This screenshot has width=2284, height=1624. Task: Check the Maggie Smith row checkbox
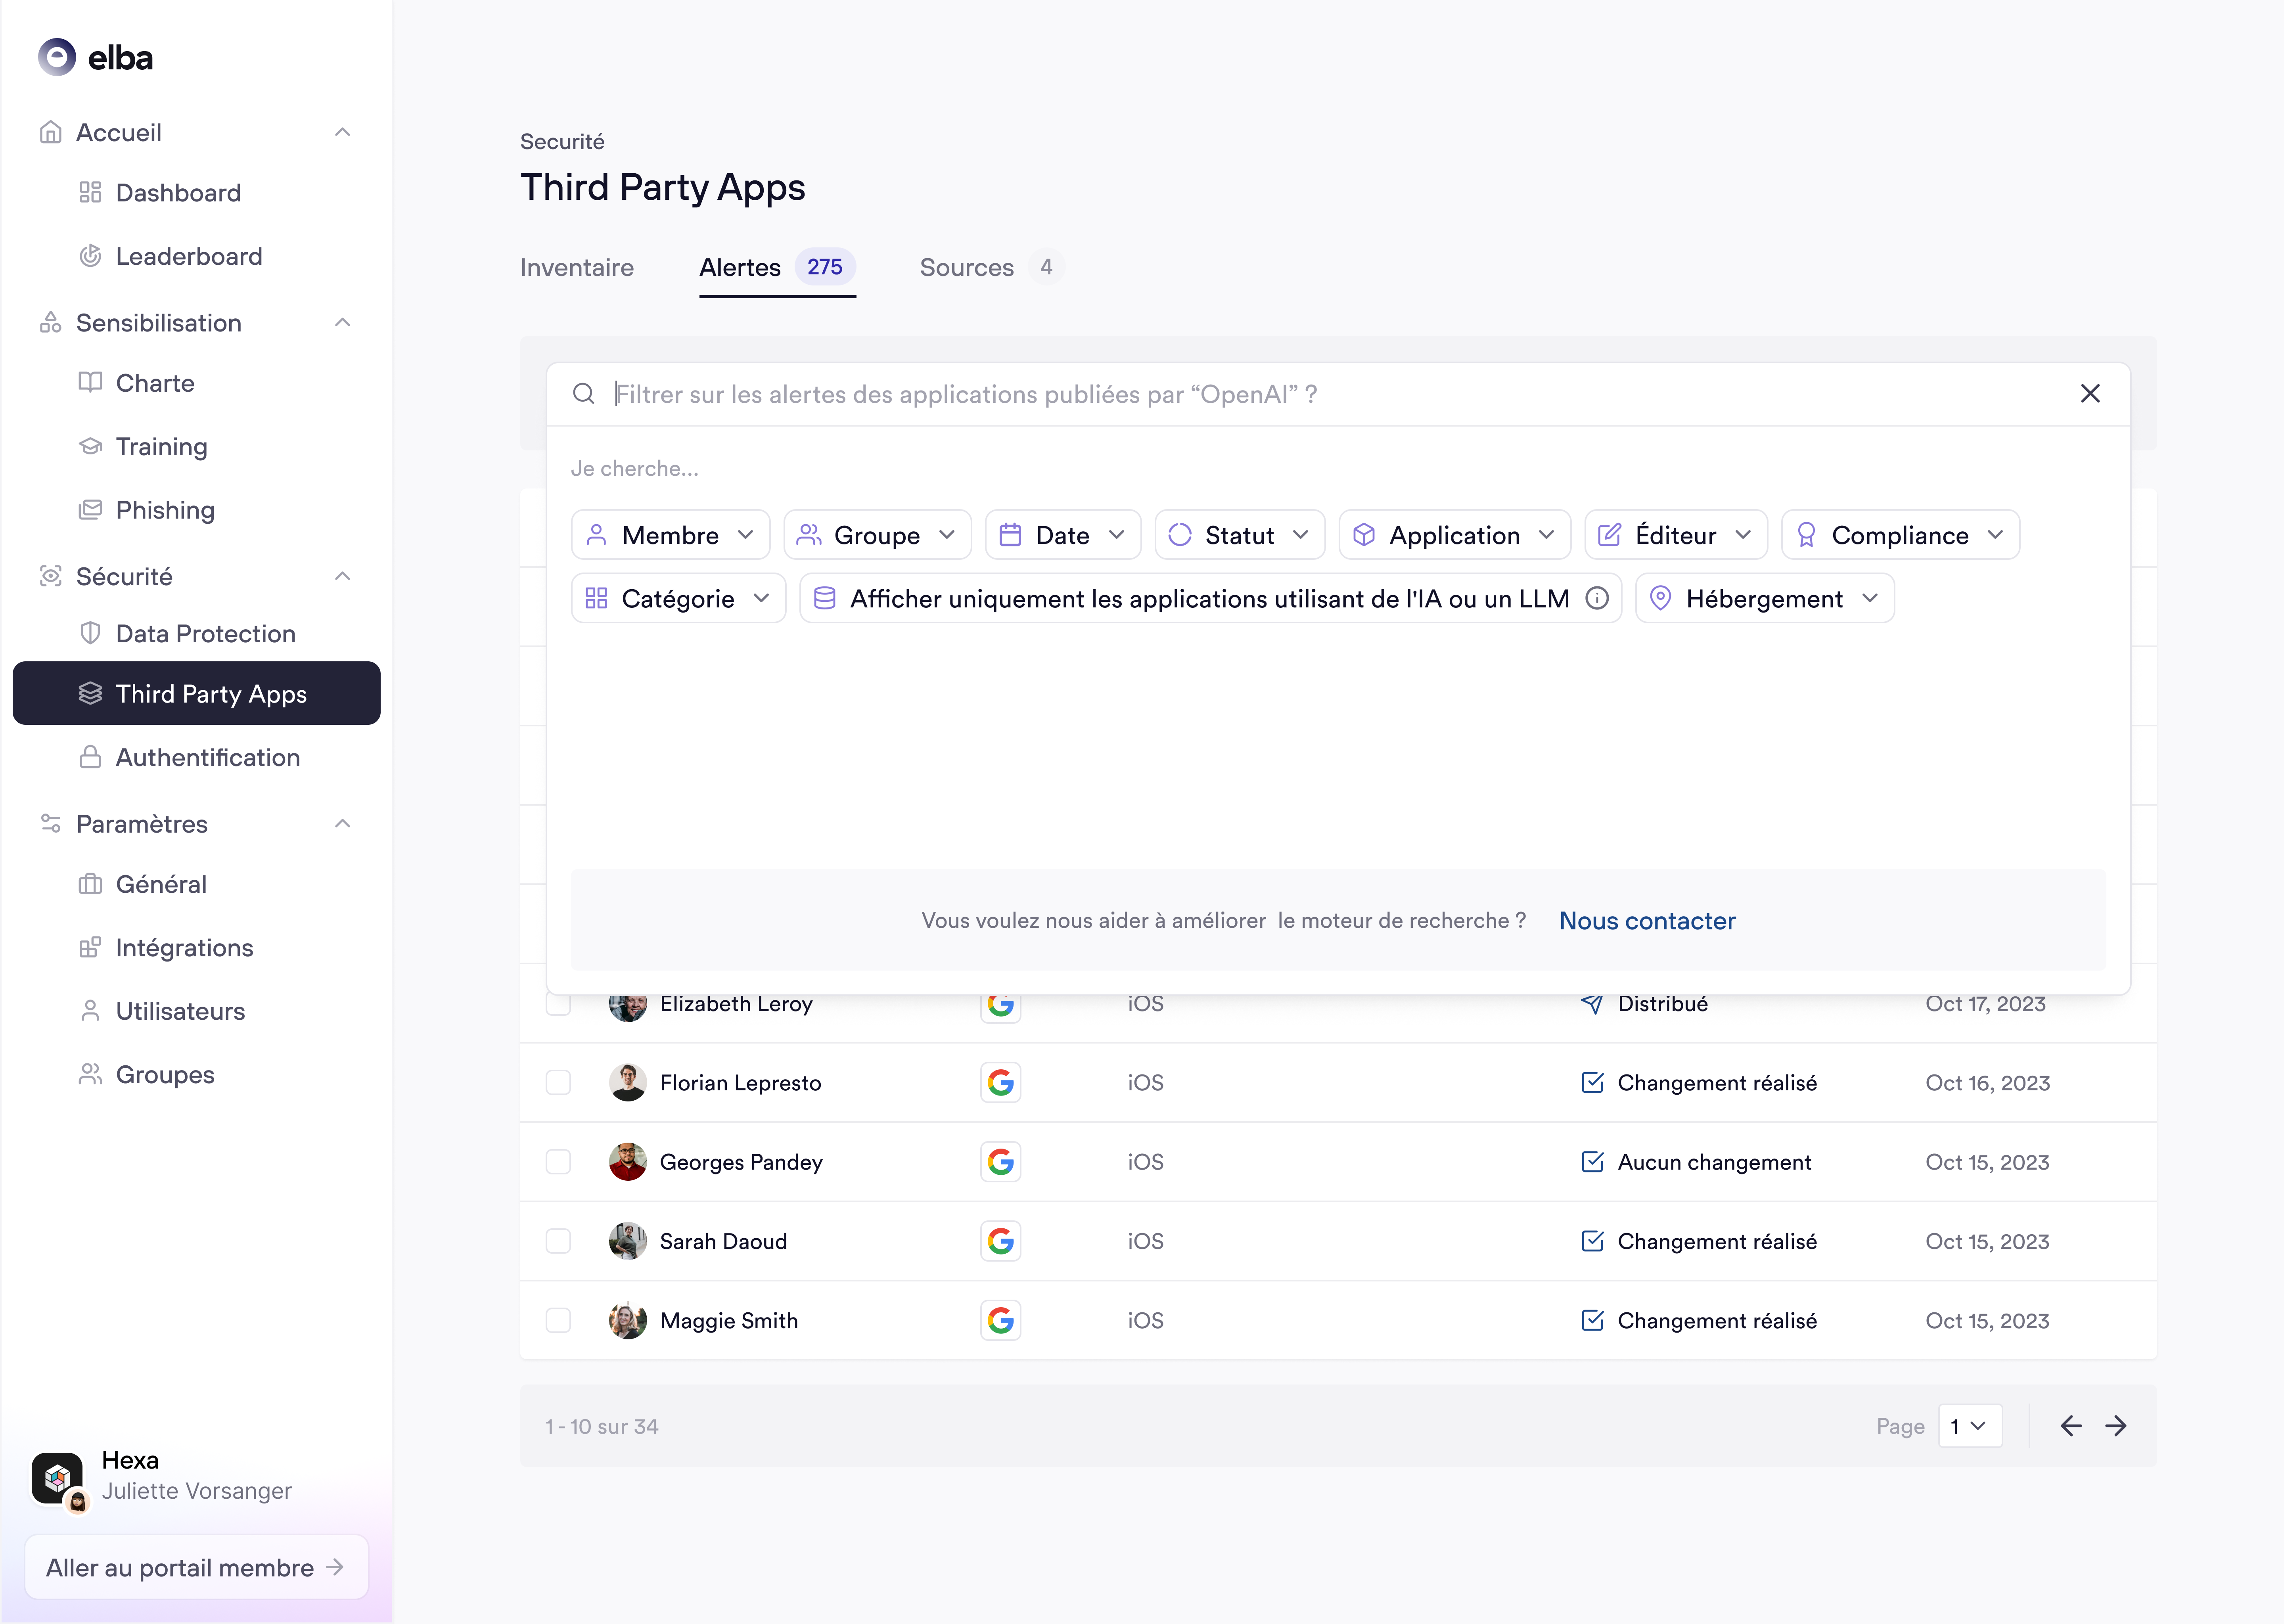pyautogui.click(x=558, y=1320)
